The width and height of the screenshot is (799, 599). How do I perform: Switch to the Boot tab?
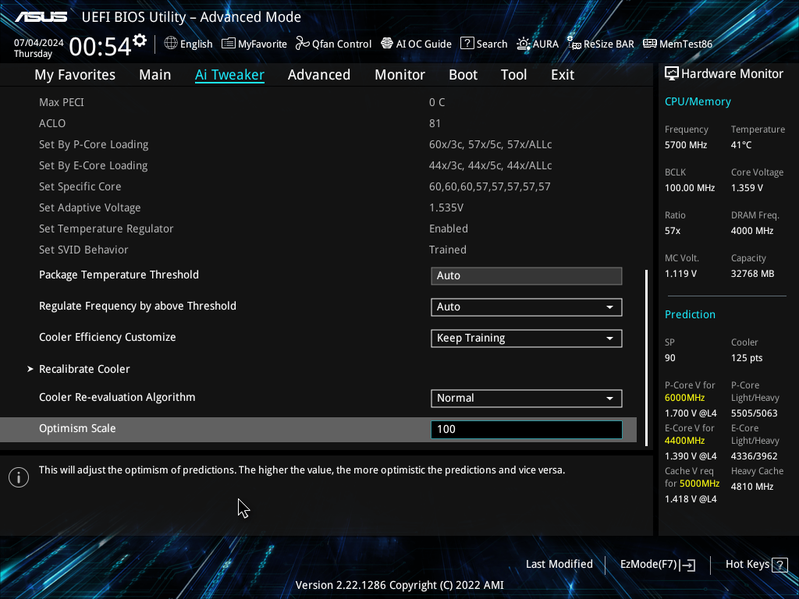point(463,75)
